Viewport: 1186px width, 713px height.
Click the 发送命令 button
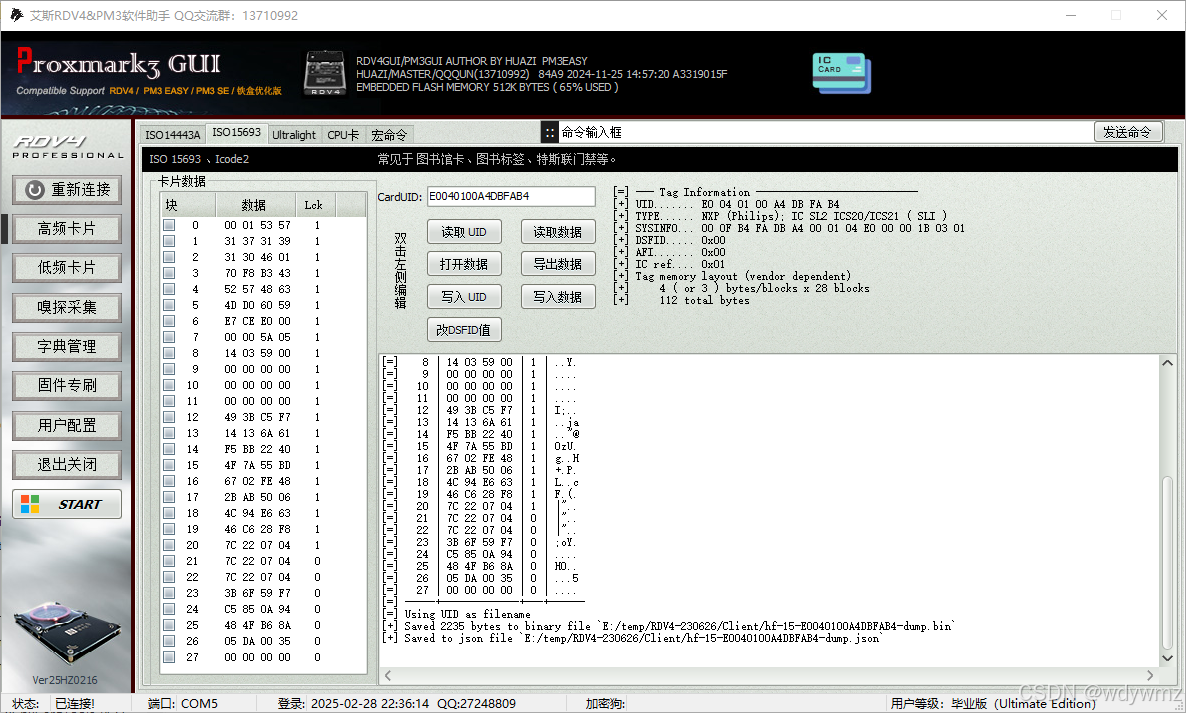point(1128,132)
